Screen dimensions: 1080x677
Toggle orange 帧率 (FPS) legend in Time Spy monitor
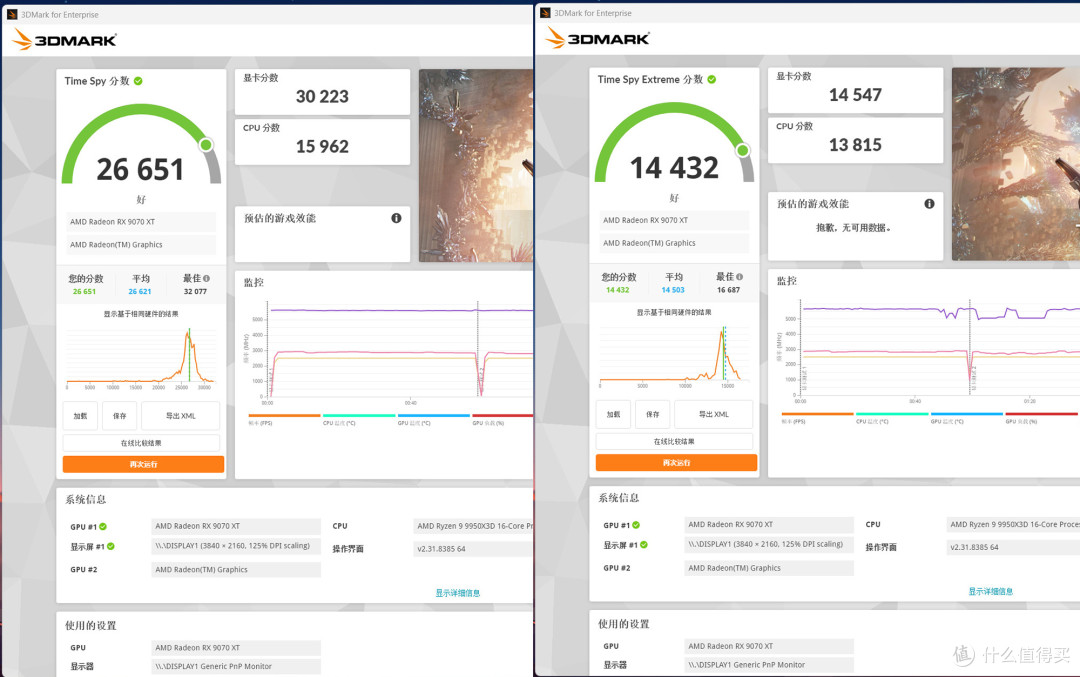284,419
